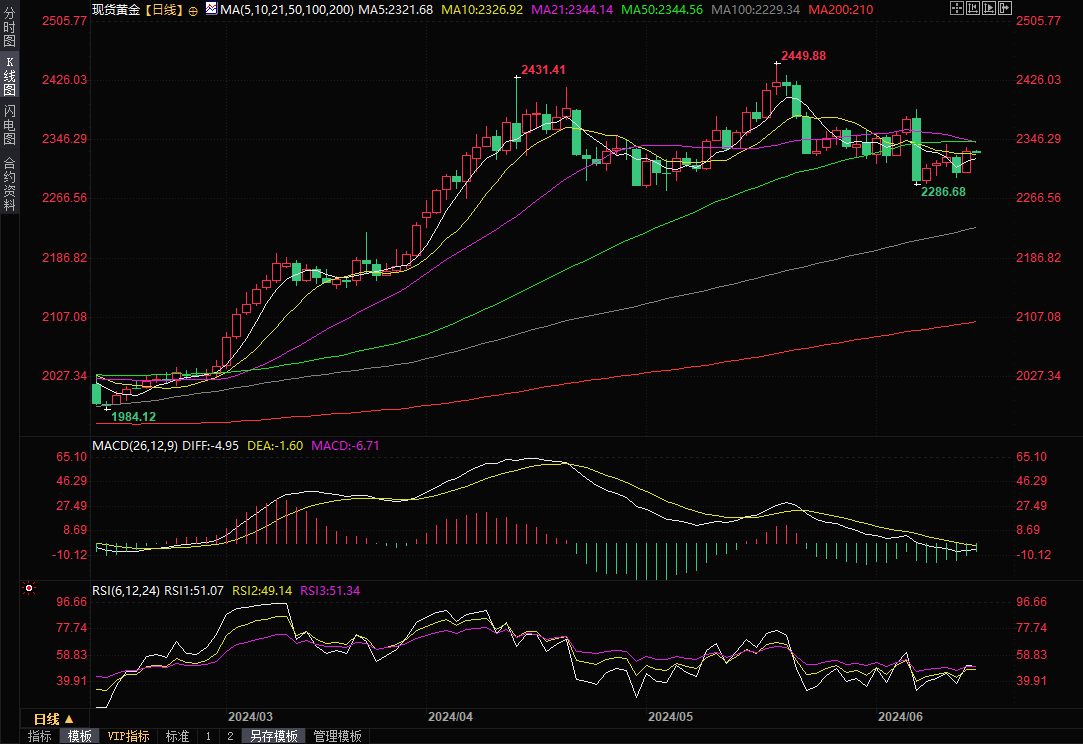1083x744 pixels.
Task: Click the jump-to-chart-start axis icon
Action: pyautogui.click(x=972, y=8)
